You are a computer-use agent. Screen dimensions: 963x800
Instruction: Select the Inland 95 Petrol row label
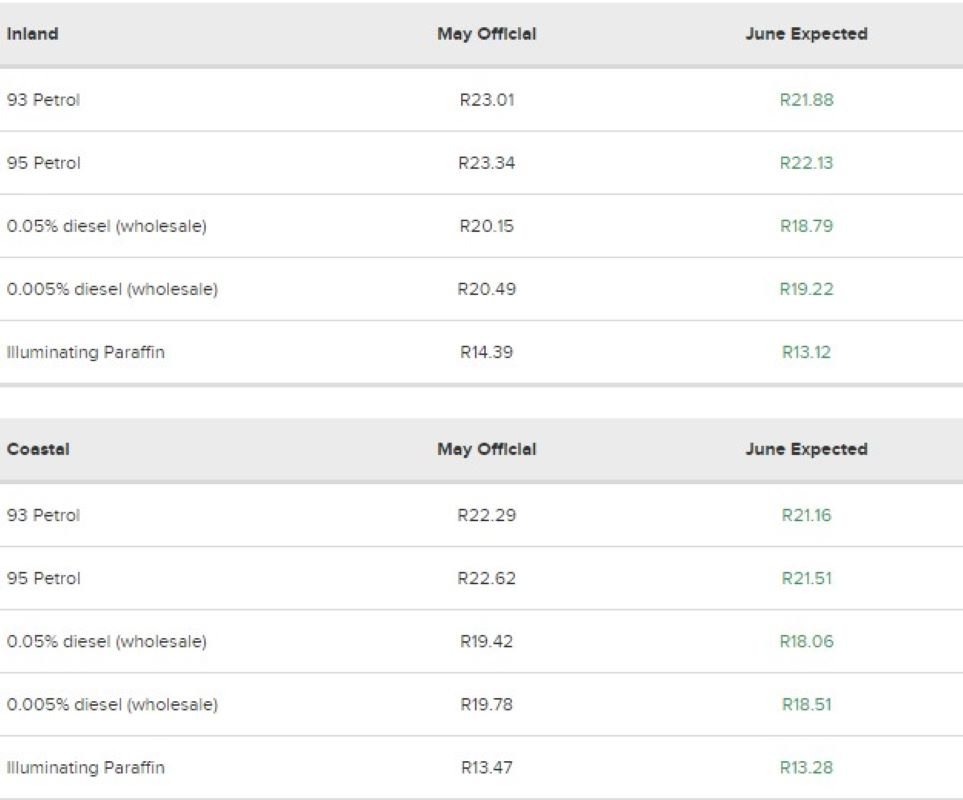(43, 163)
